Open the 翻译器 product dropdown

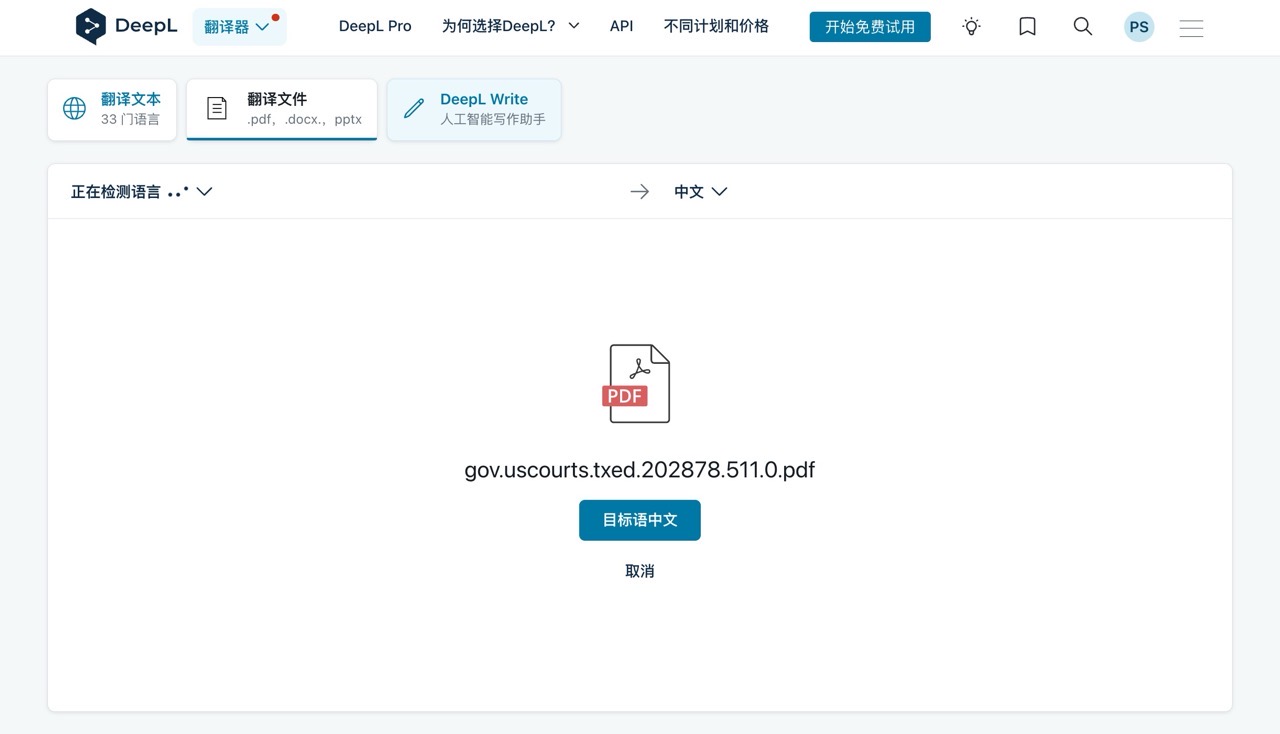pos(239,27)
